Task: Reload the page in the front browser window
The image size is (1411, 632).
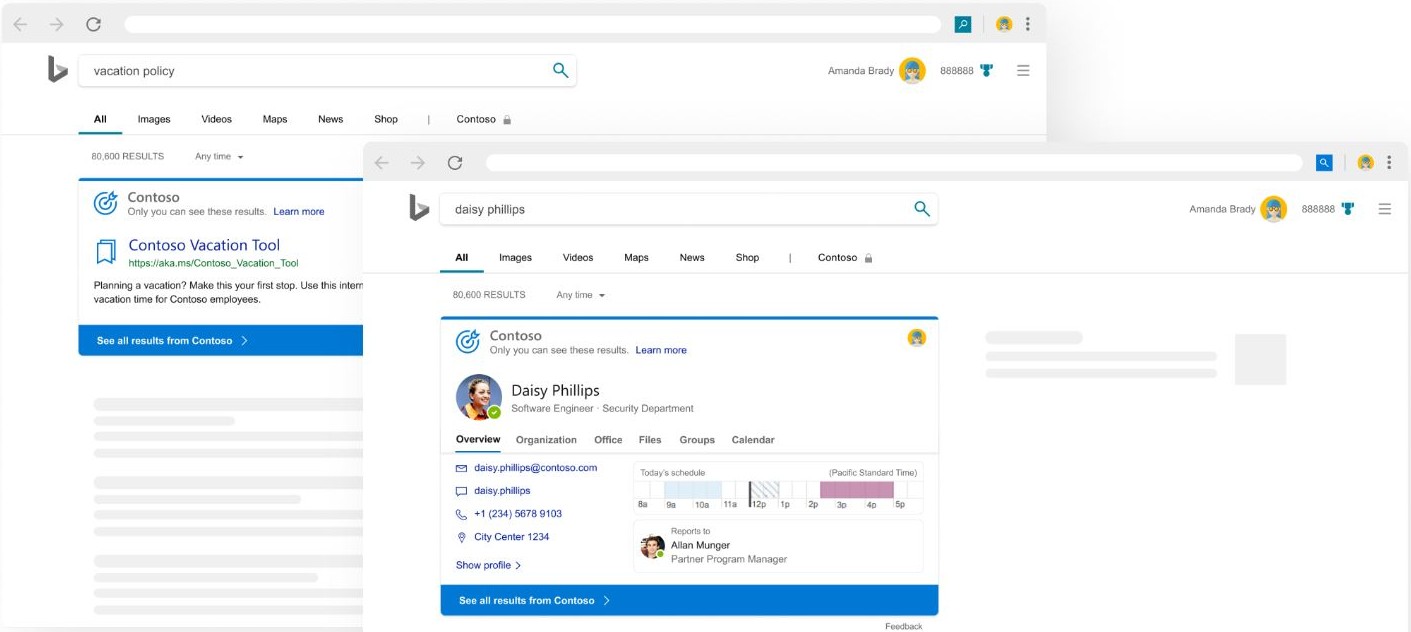Action: [455, 163]
